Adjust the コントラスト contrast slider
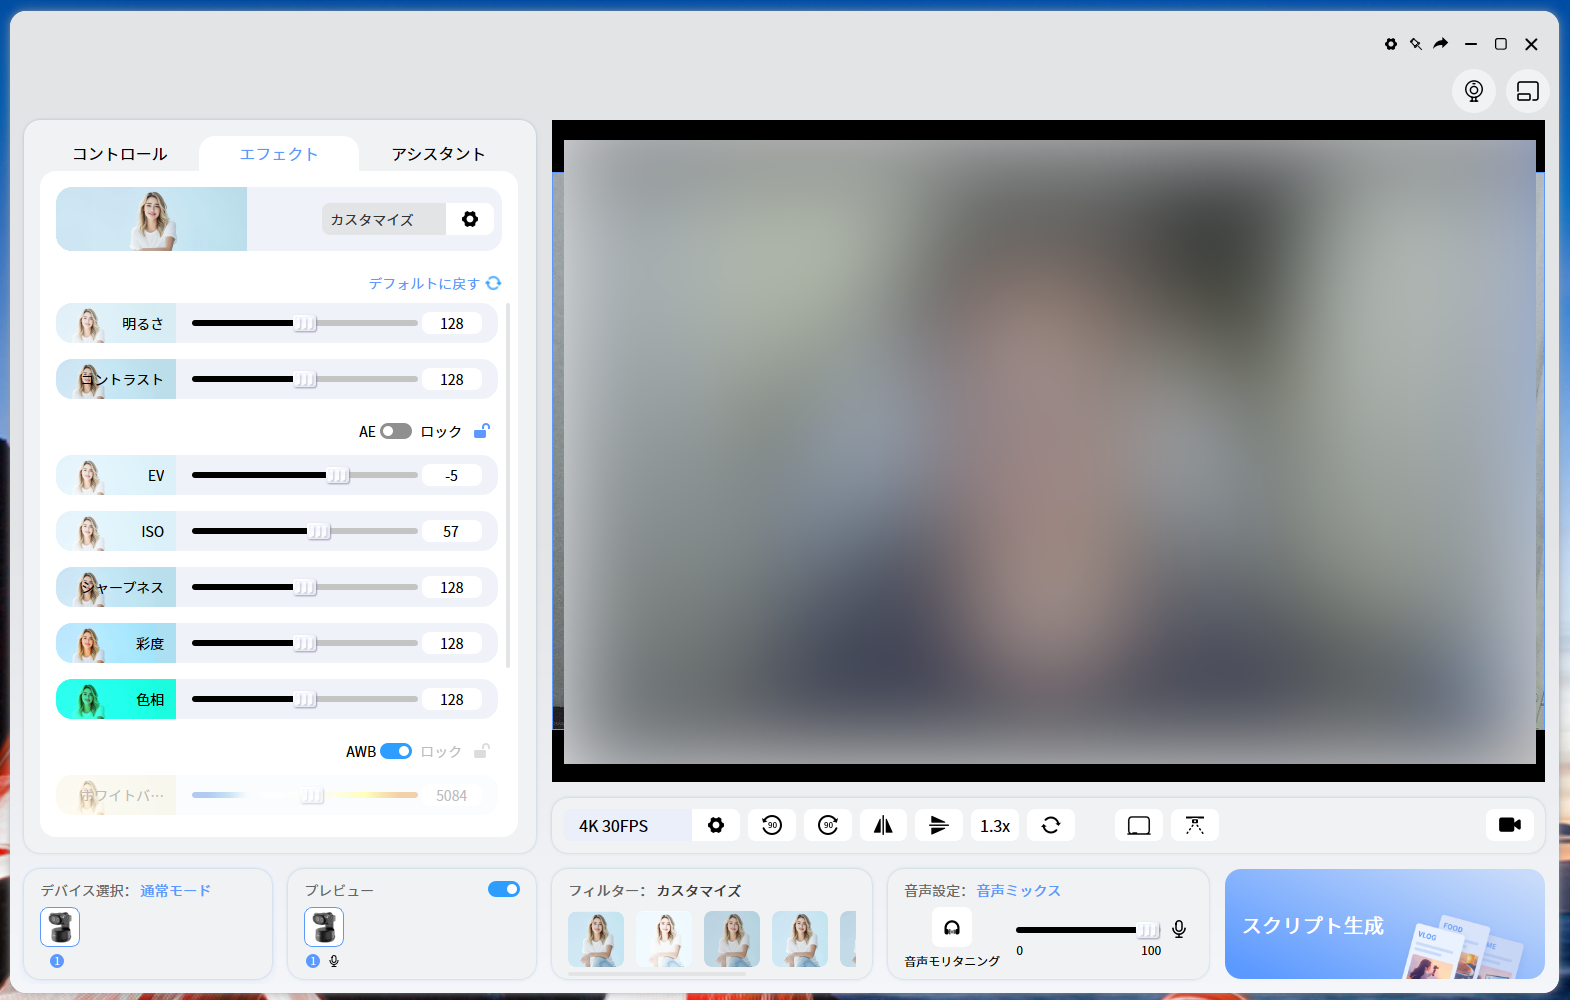The width and height of the screenshot is (1570, 1000). [305, 379]
